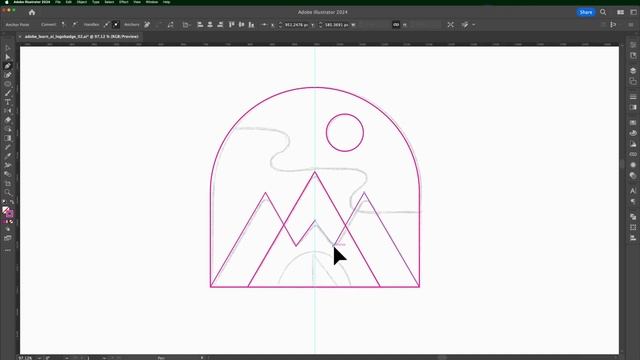Screen dimensions: 640x360
Task: Swap fill and stroke colors
Action: [x=12, y=202]
